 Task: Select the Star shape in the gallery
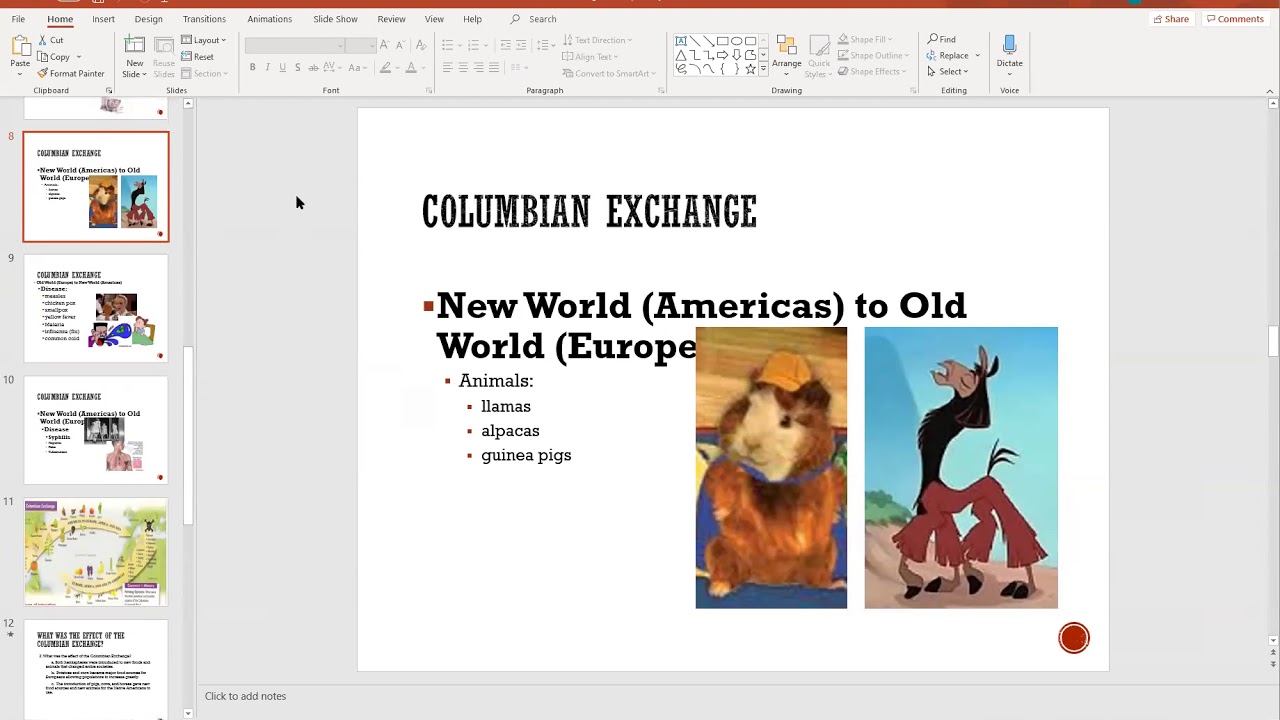(750, 69)
